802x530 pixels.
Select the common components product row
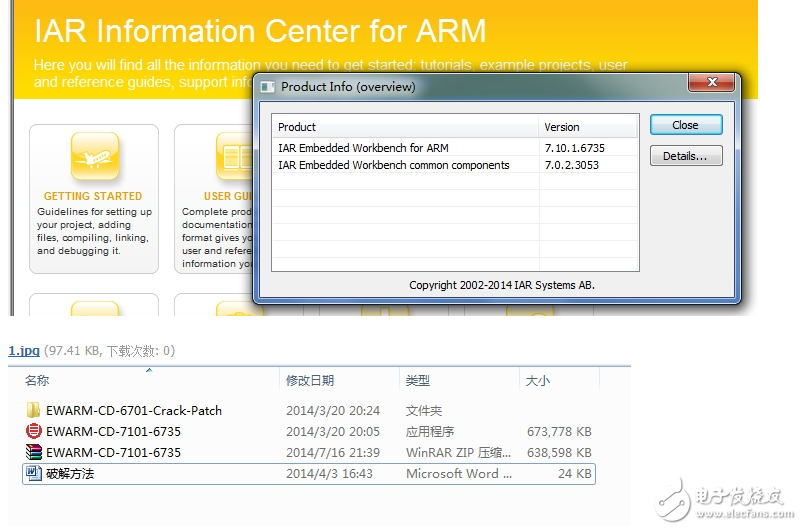(393, 165)
